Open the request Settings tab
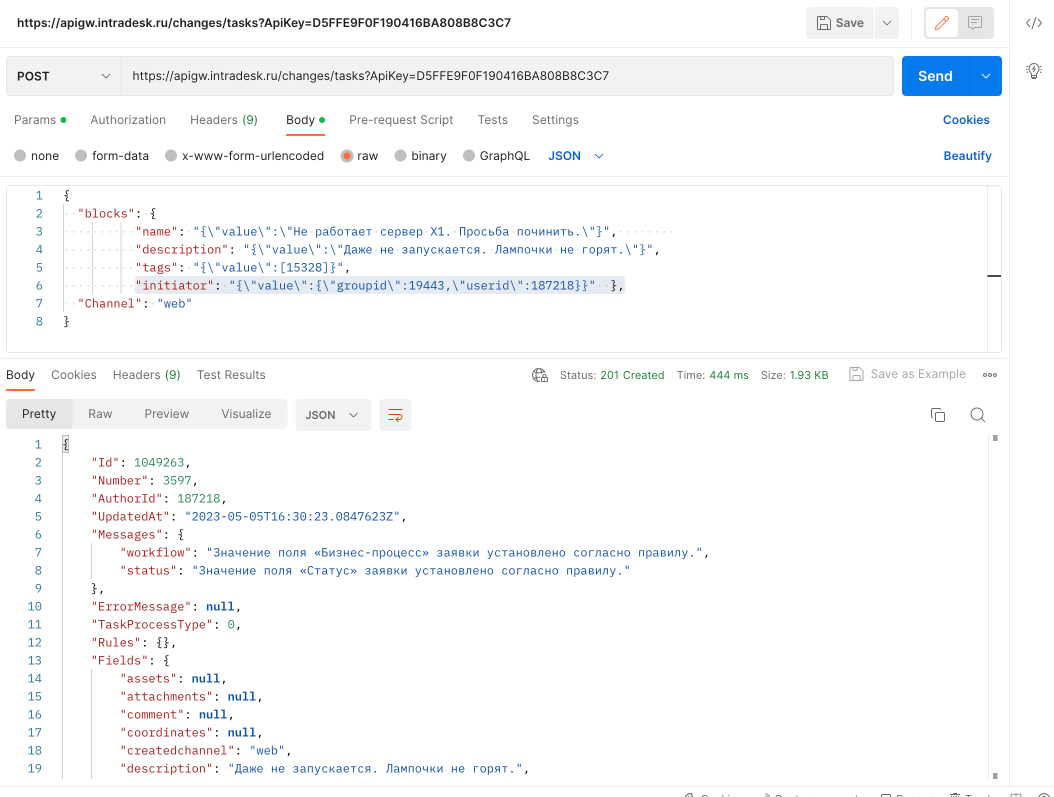The width and height of the screenshot is (1054, 797). click(555, 120)
